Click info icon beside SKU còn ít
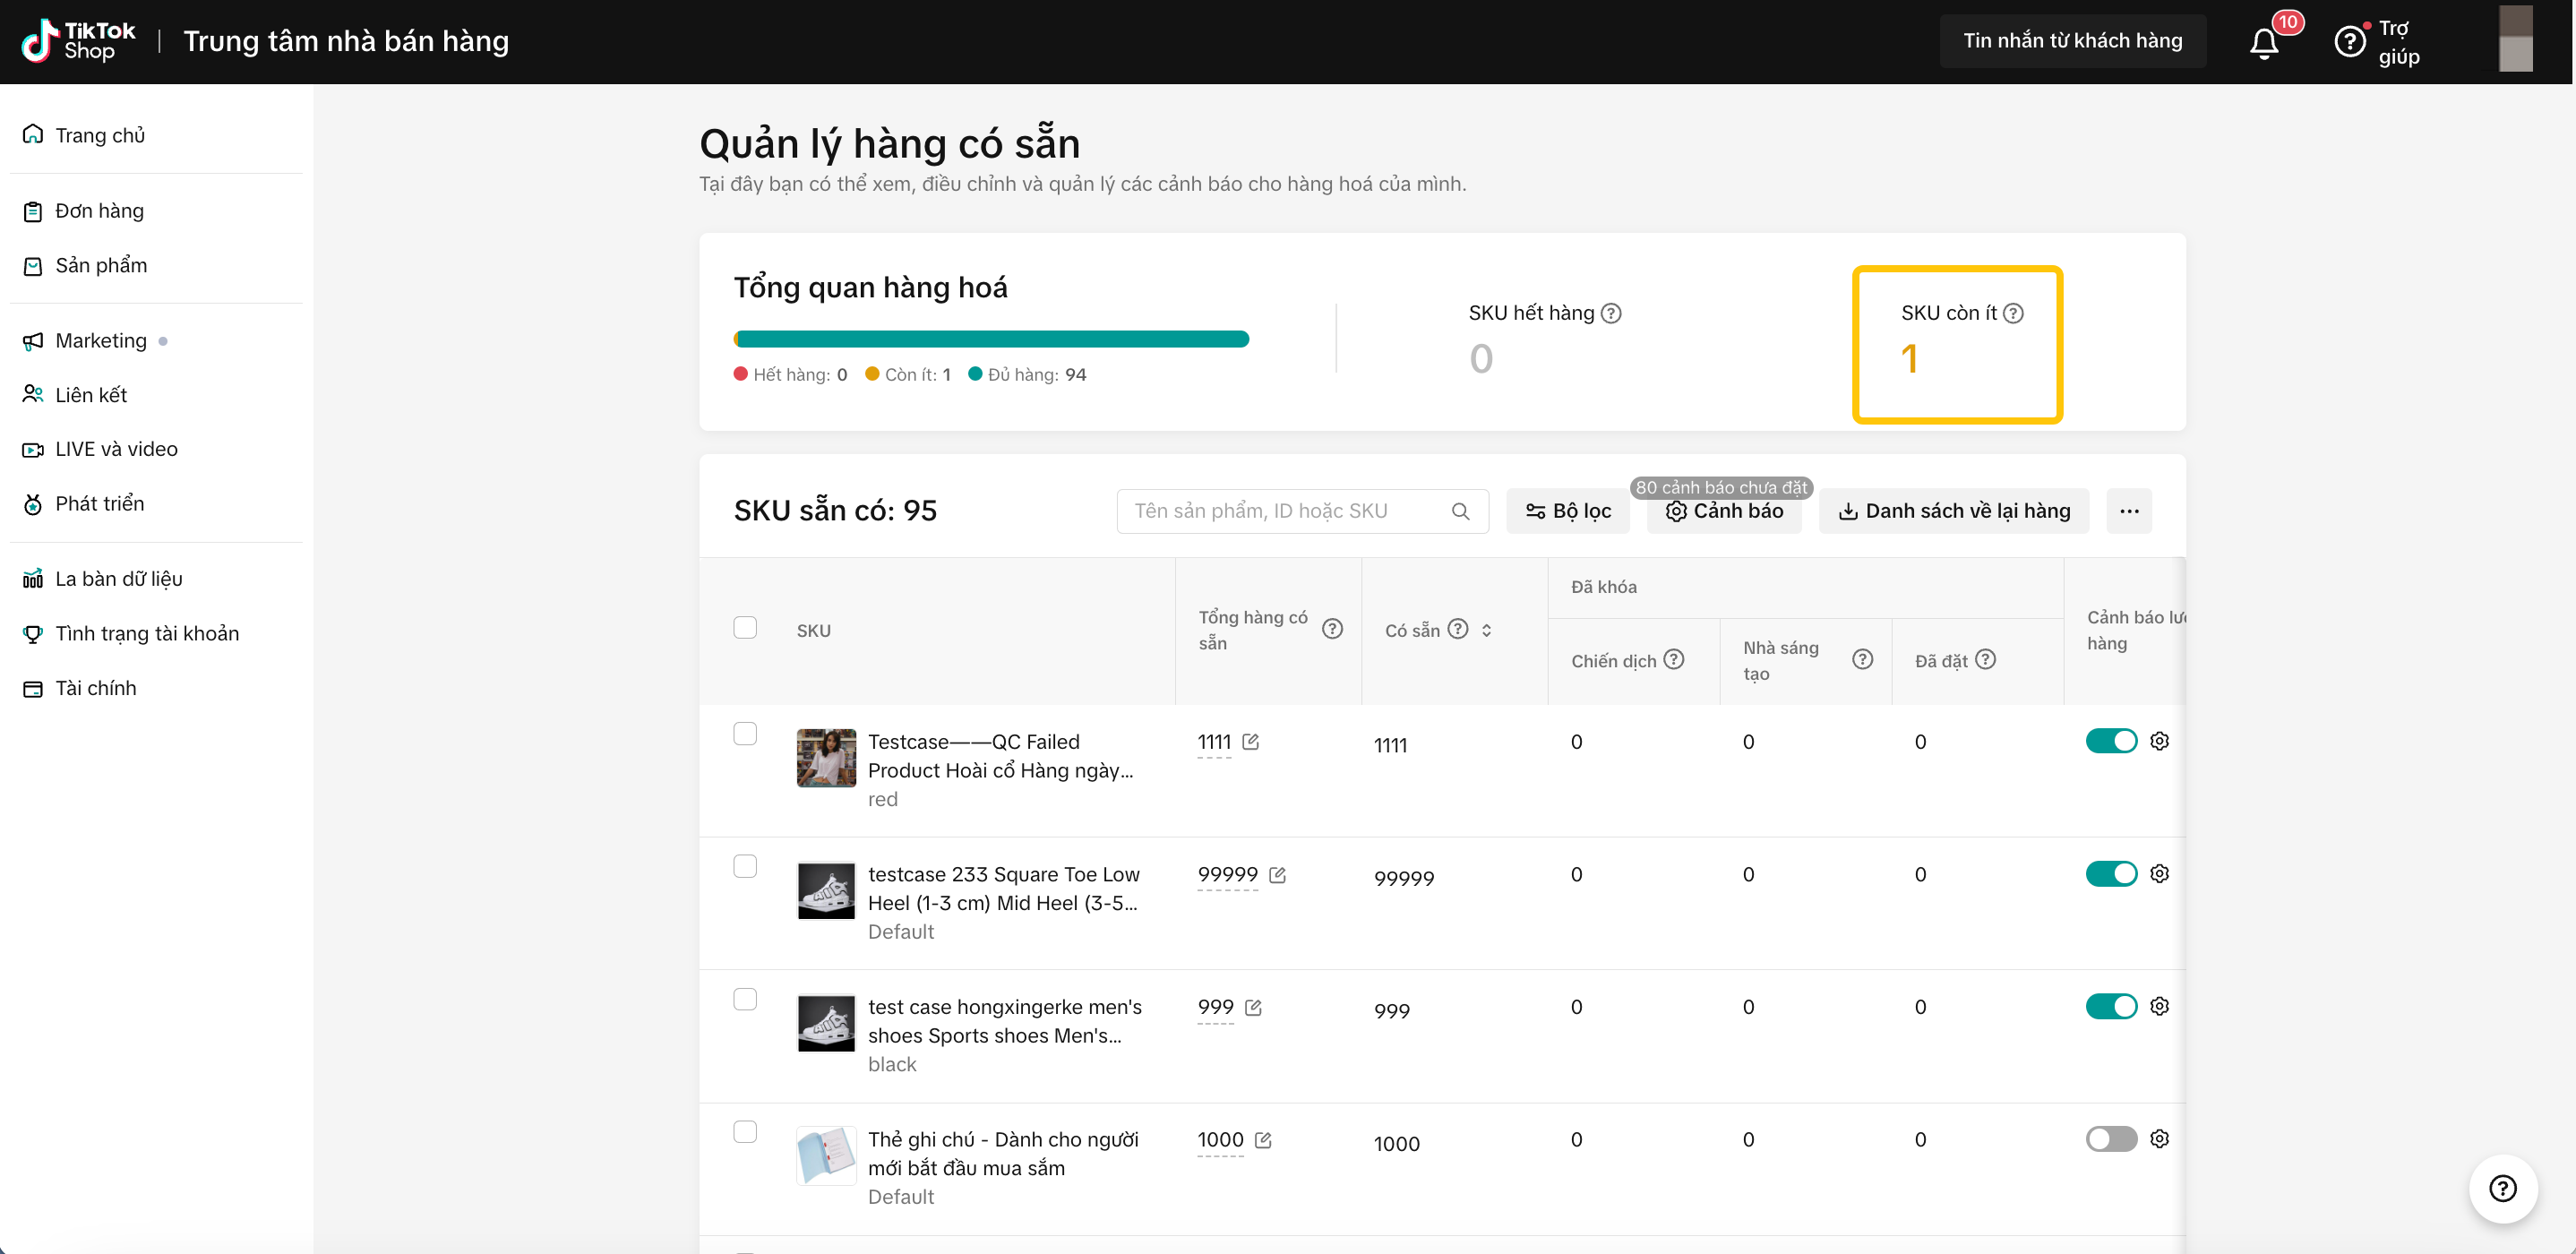2576x1254 pixels. 2014,313
